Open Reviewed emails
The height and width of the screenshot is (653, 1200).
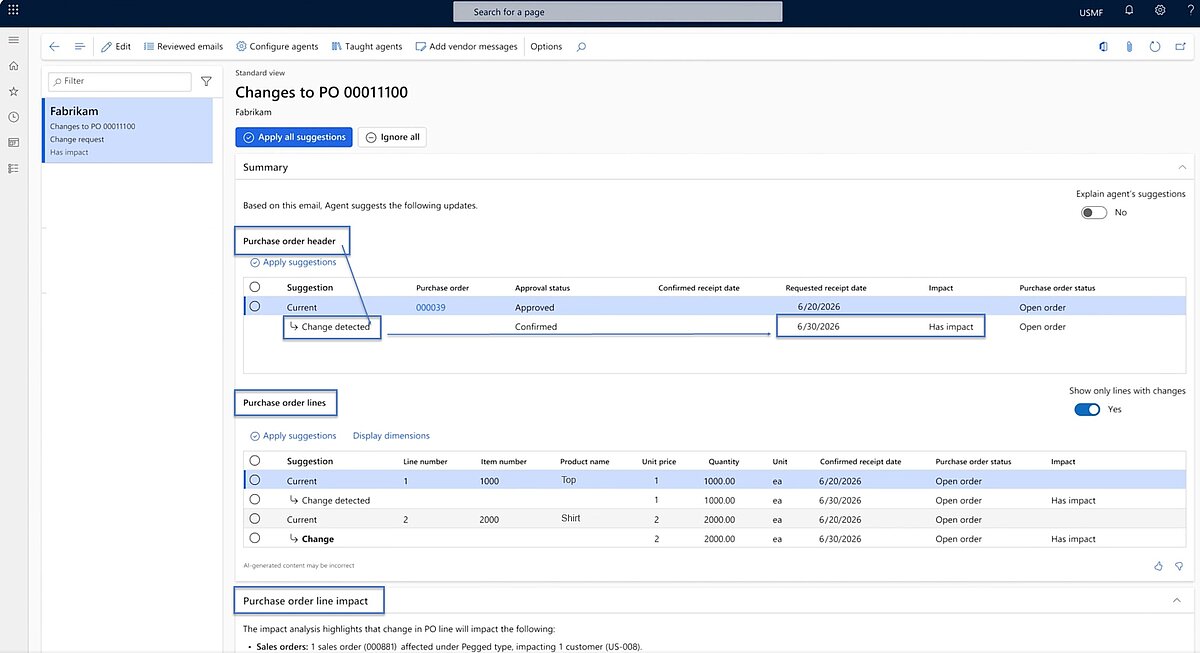183,46
